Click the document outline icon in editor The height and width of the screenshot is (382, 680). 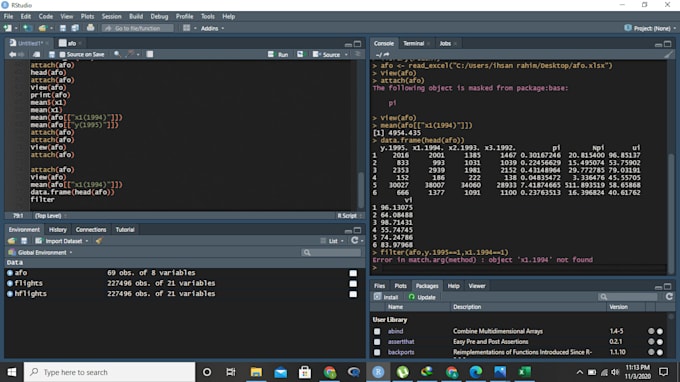(358, 54)
